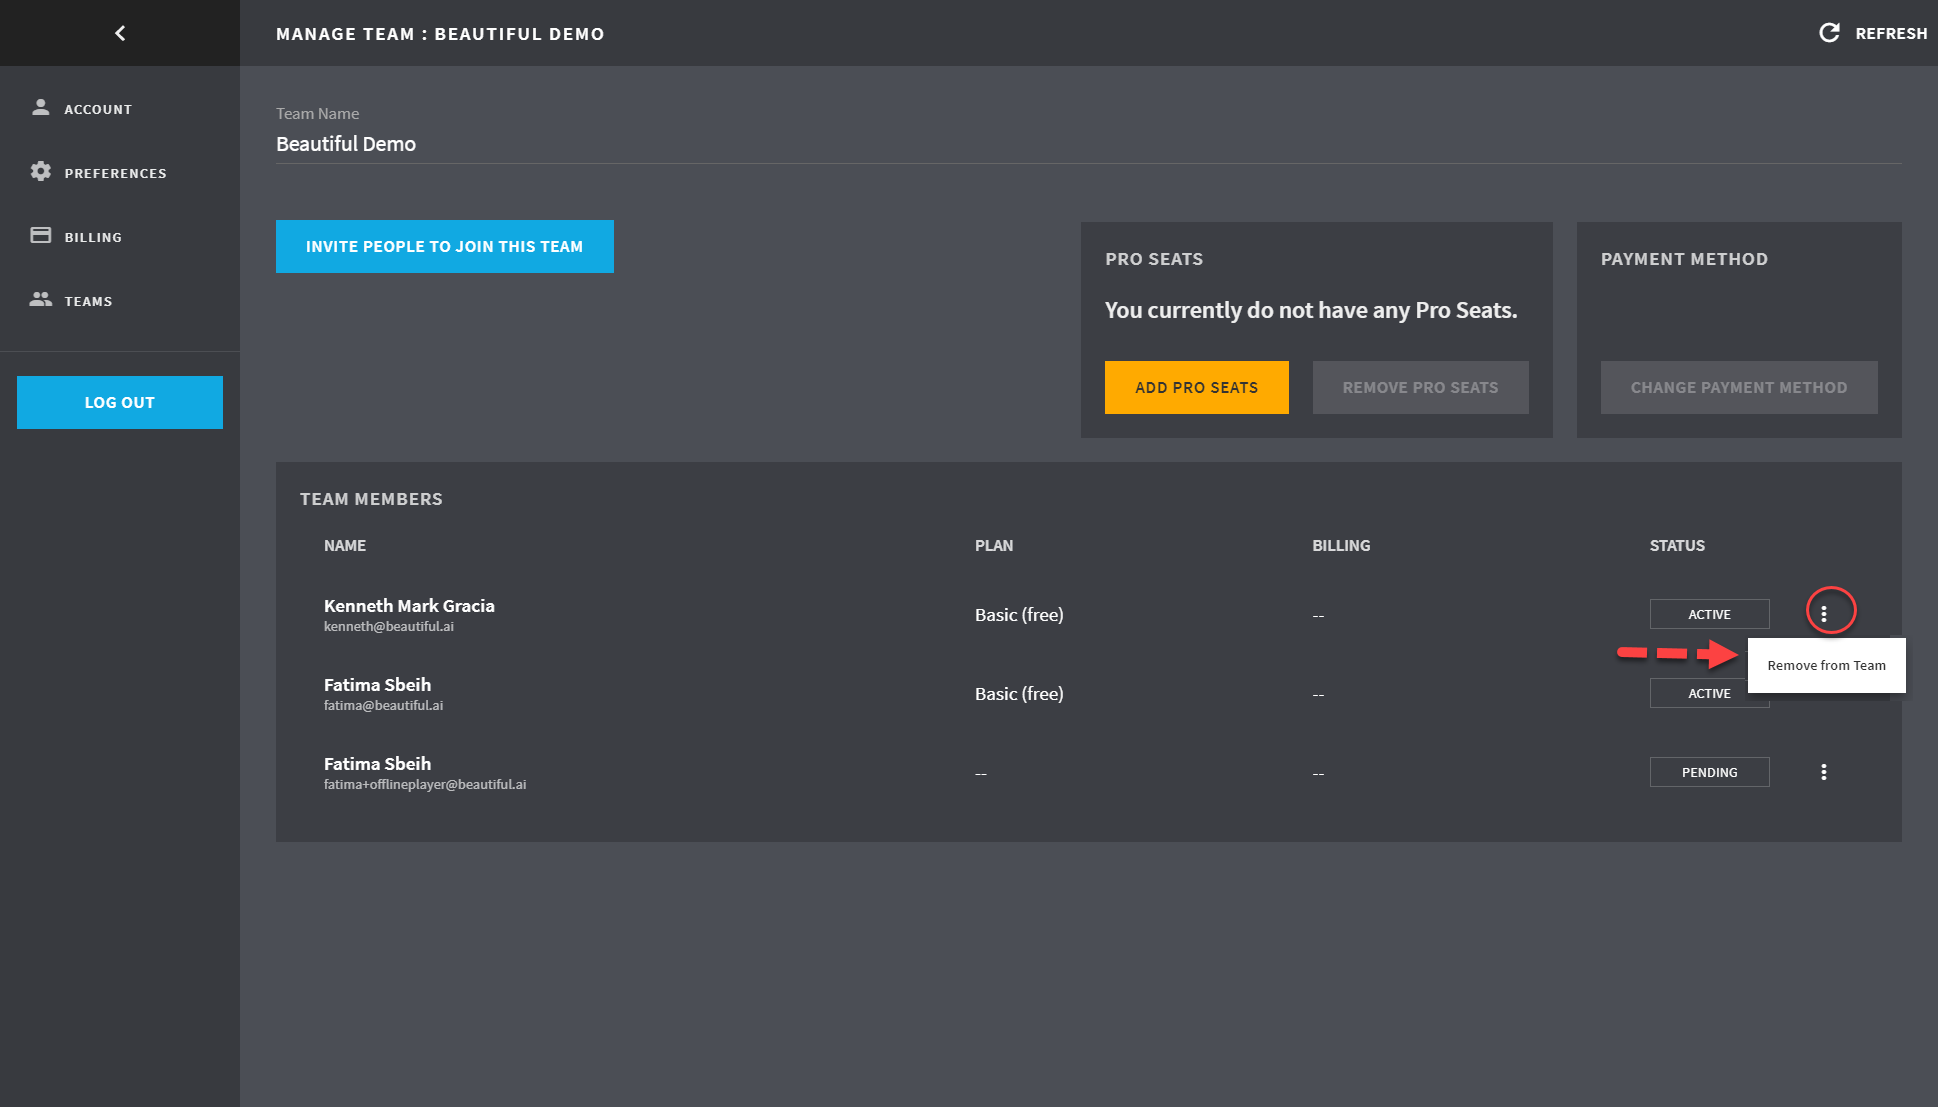Click the Billing credit card icon

40,235
